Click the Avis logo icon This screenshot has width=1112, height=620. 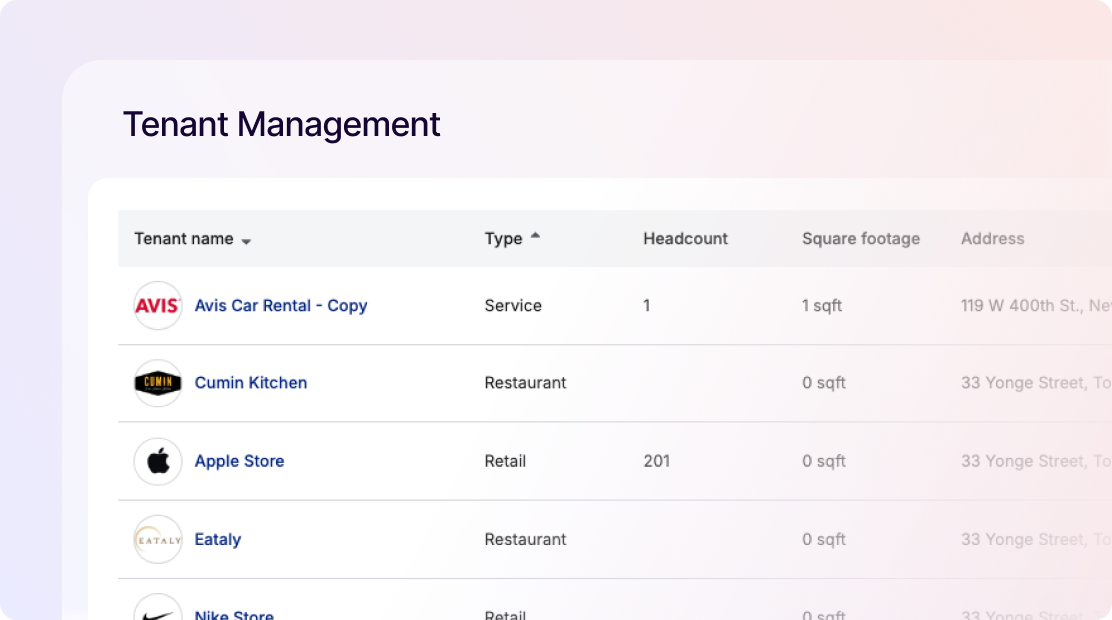coord(158,306)
